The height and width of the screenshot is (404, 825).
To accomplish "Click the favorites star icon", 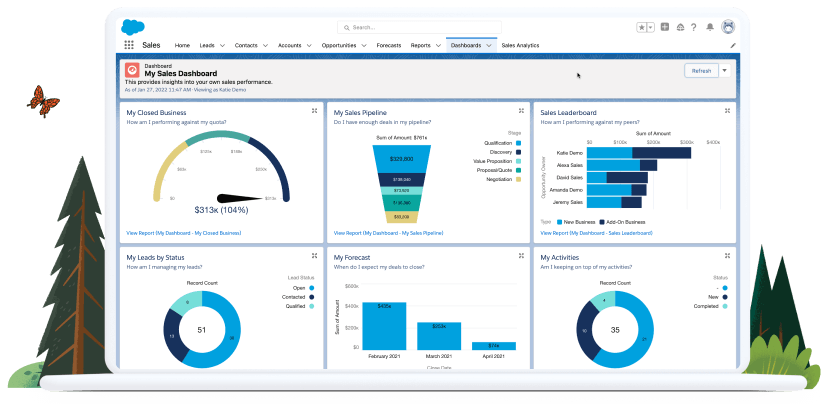I will (642, 27).
